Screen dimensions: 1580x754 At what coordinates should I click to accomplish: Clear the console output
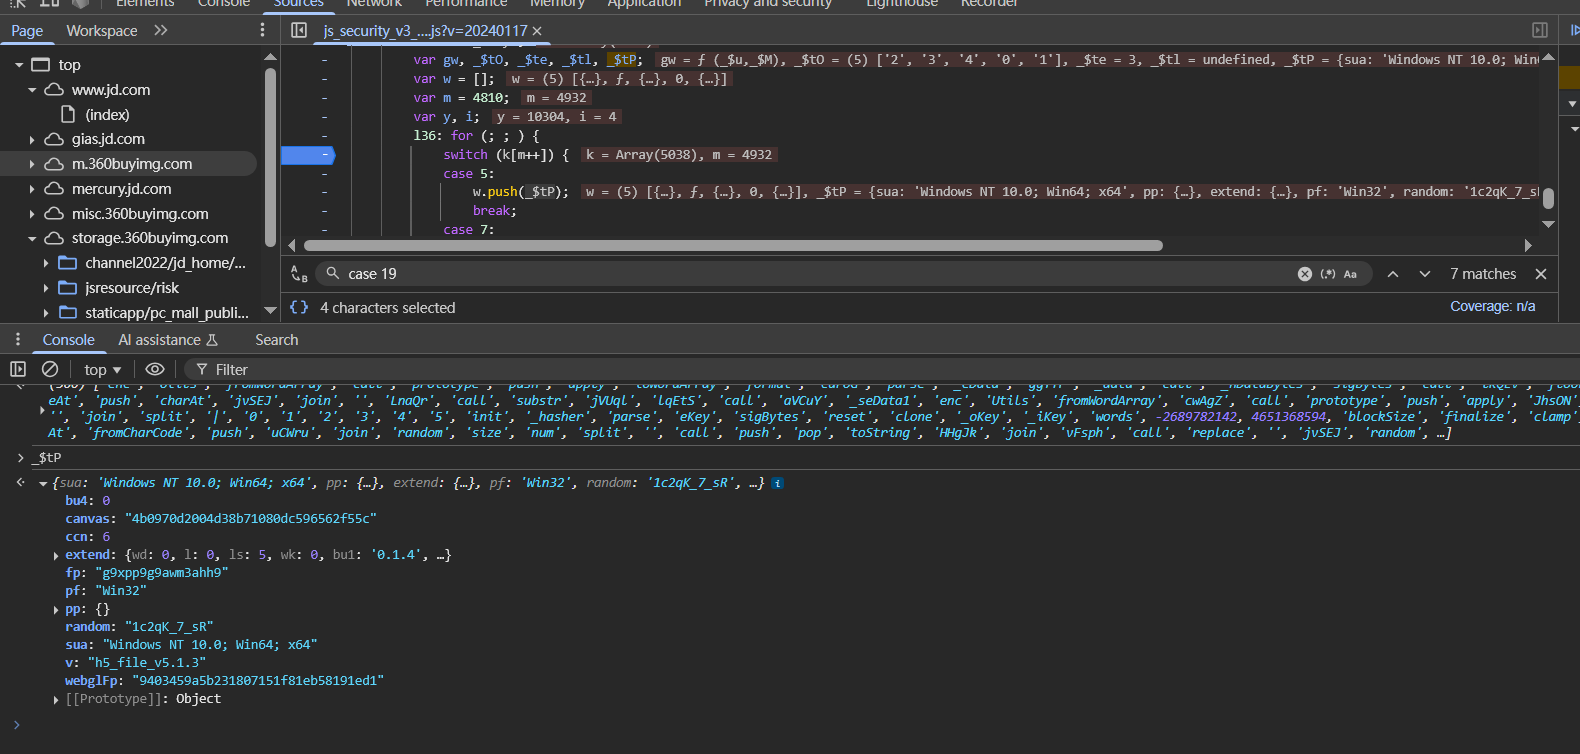[x=50, y=369]
